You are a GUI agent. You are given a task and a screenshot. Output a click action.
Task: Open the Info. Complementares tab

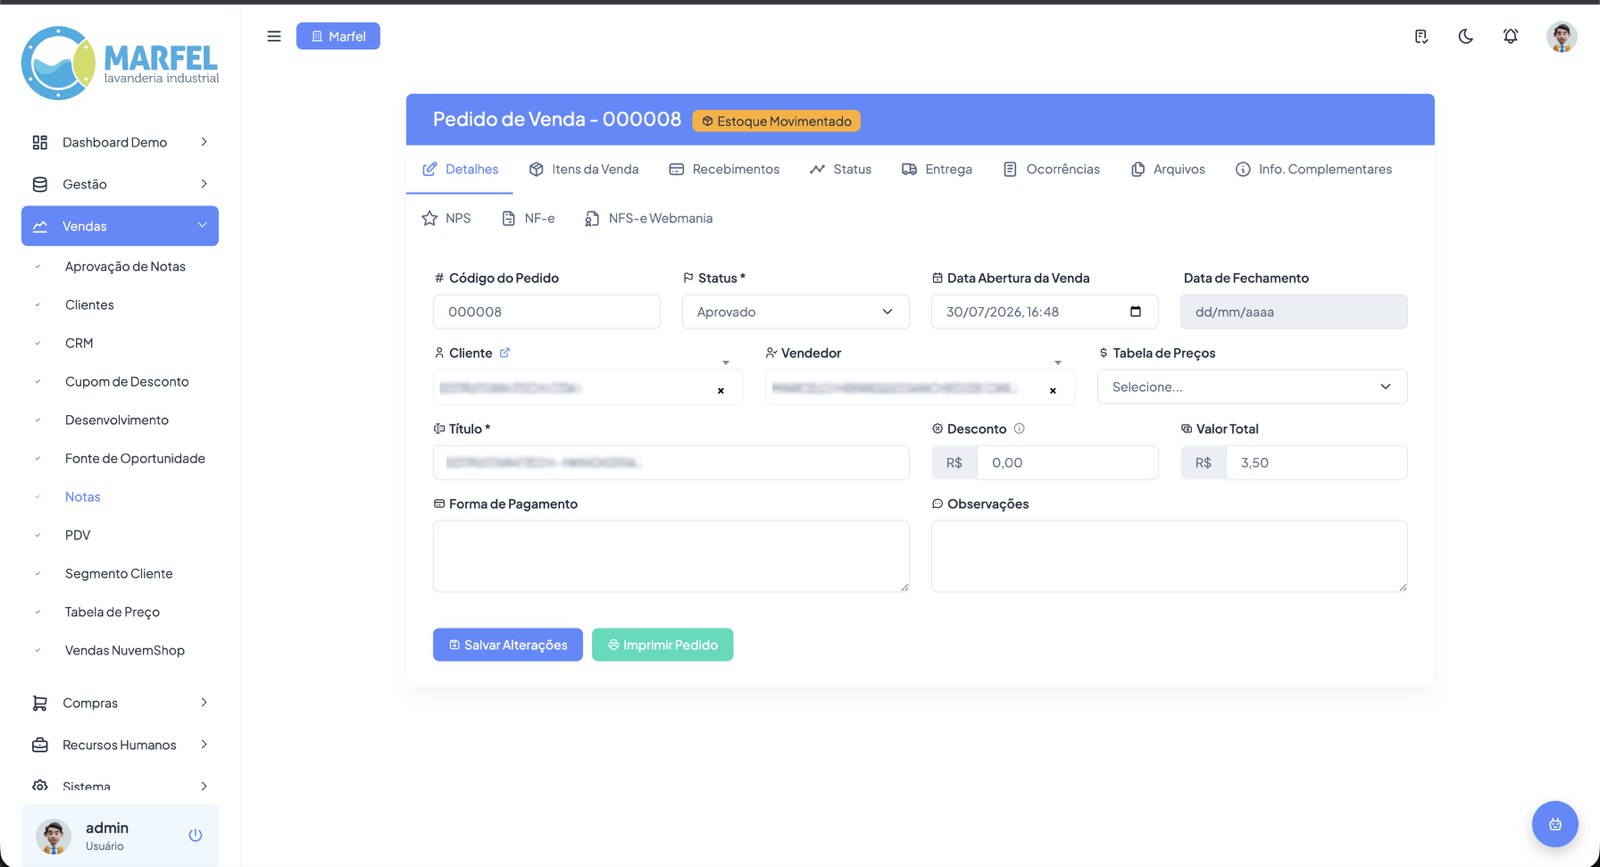click(1314, 169)
